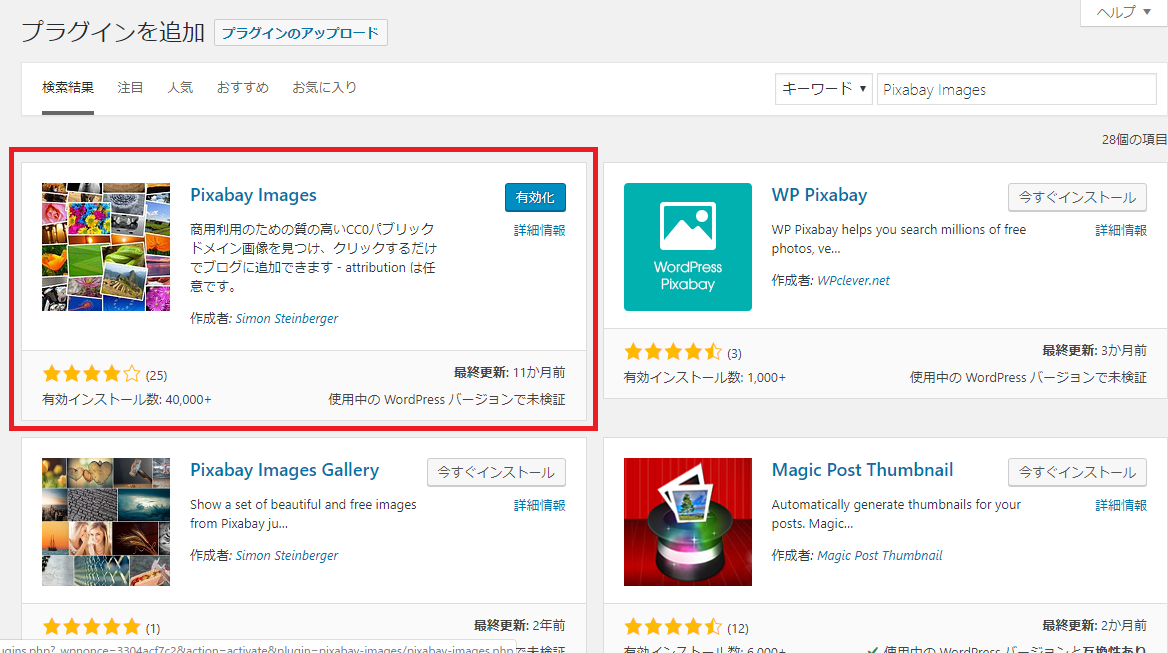The width and height of the screenshot is (1168, 653).
Task: Open the ヘルプ dropdown tab
Action: pos(1123,12)
